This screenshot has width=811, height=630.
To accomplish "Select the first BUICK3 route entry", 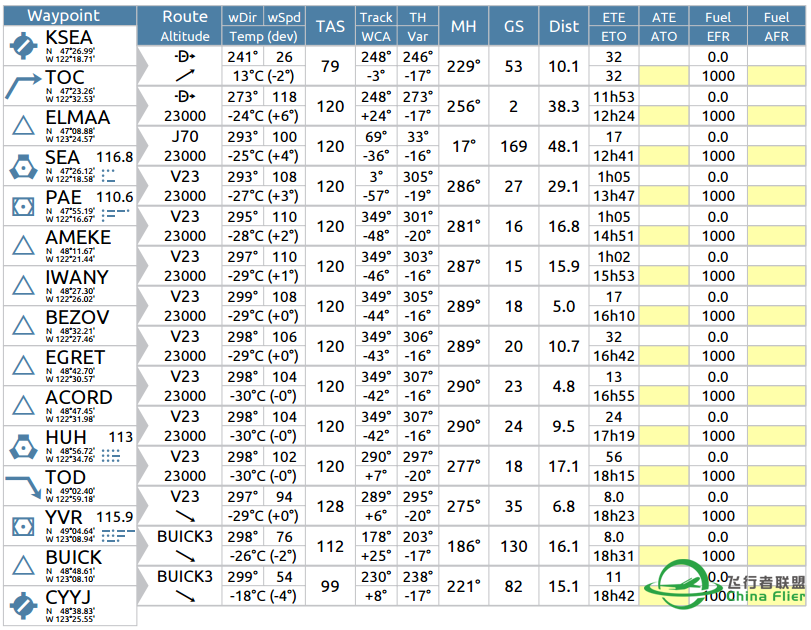I will tap(185, 537).
